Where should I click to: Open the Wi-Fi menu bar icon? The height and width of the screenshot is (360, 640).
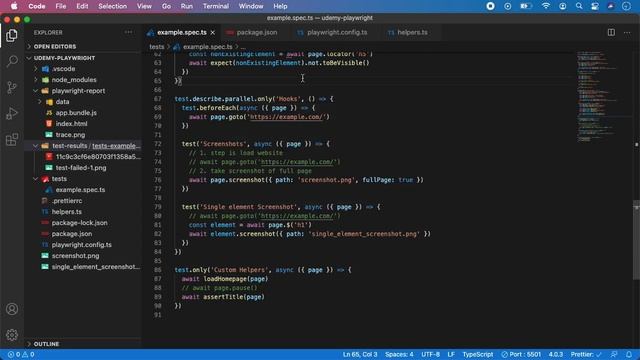[x=546, y=6]
